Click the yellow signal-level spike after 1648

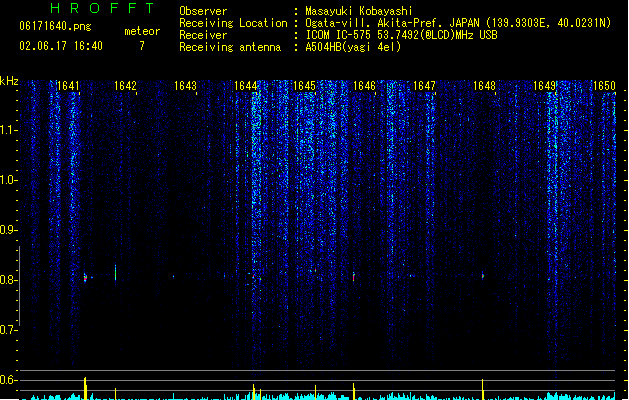(483, 389)
